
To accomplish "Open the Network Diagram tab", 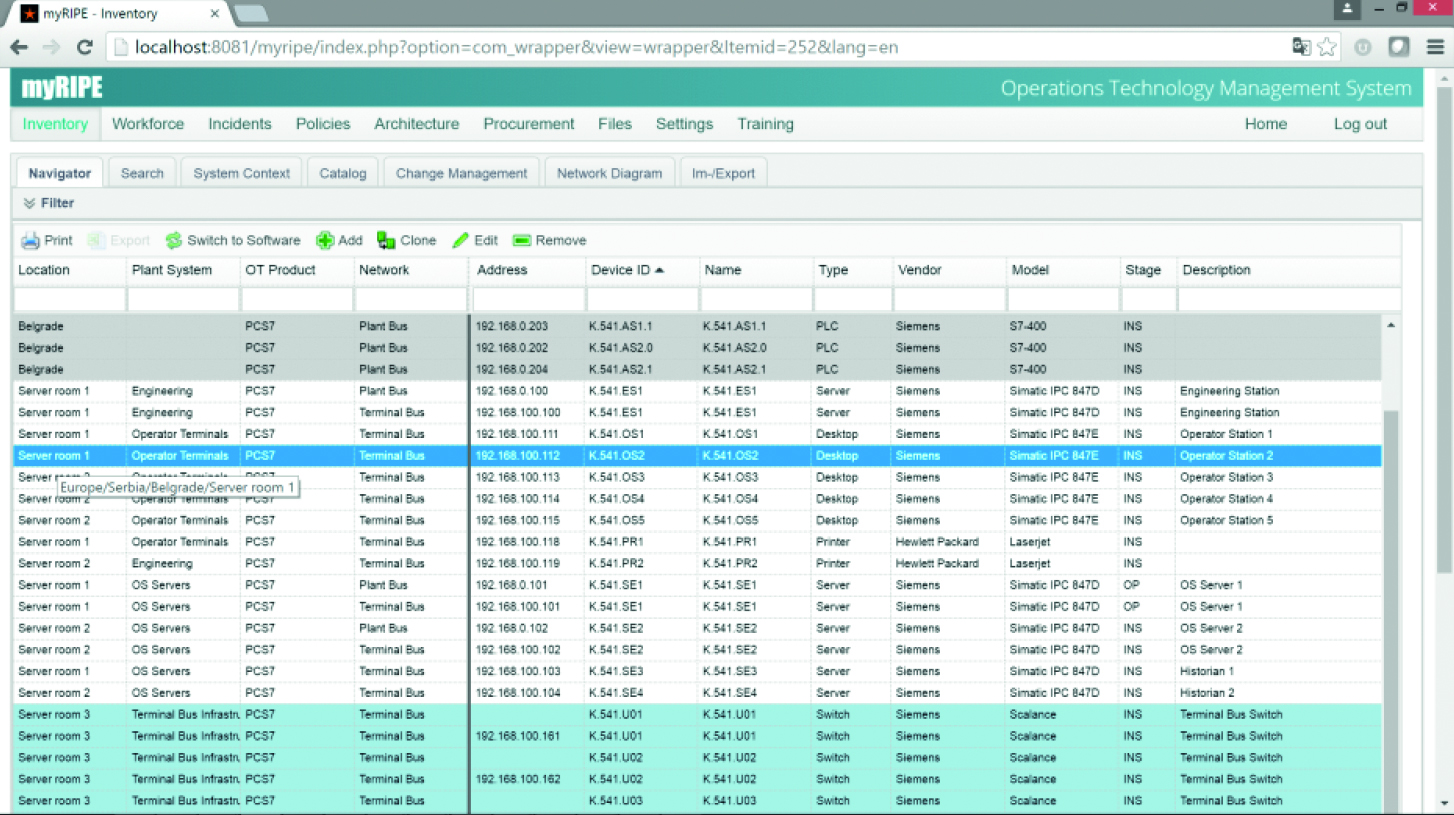I will click(x=609, y=173).
